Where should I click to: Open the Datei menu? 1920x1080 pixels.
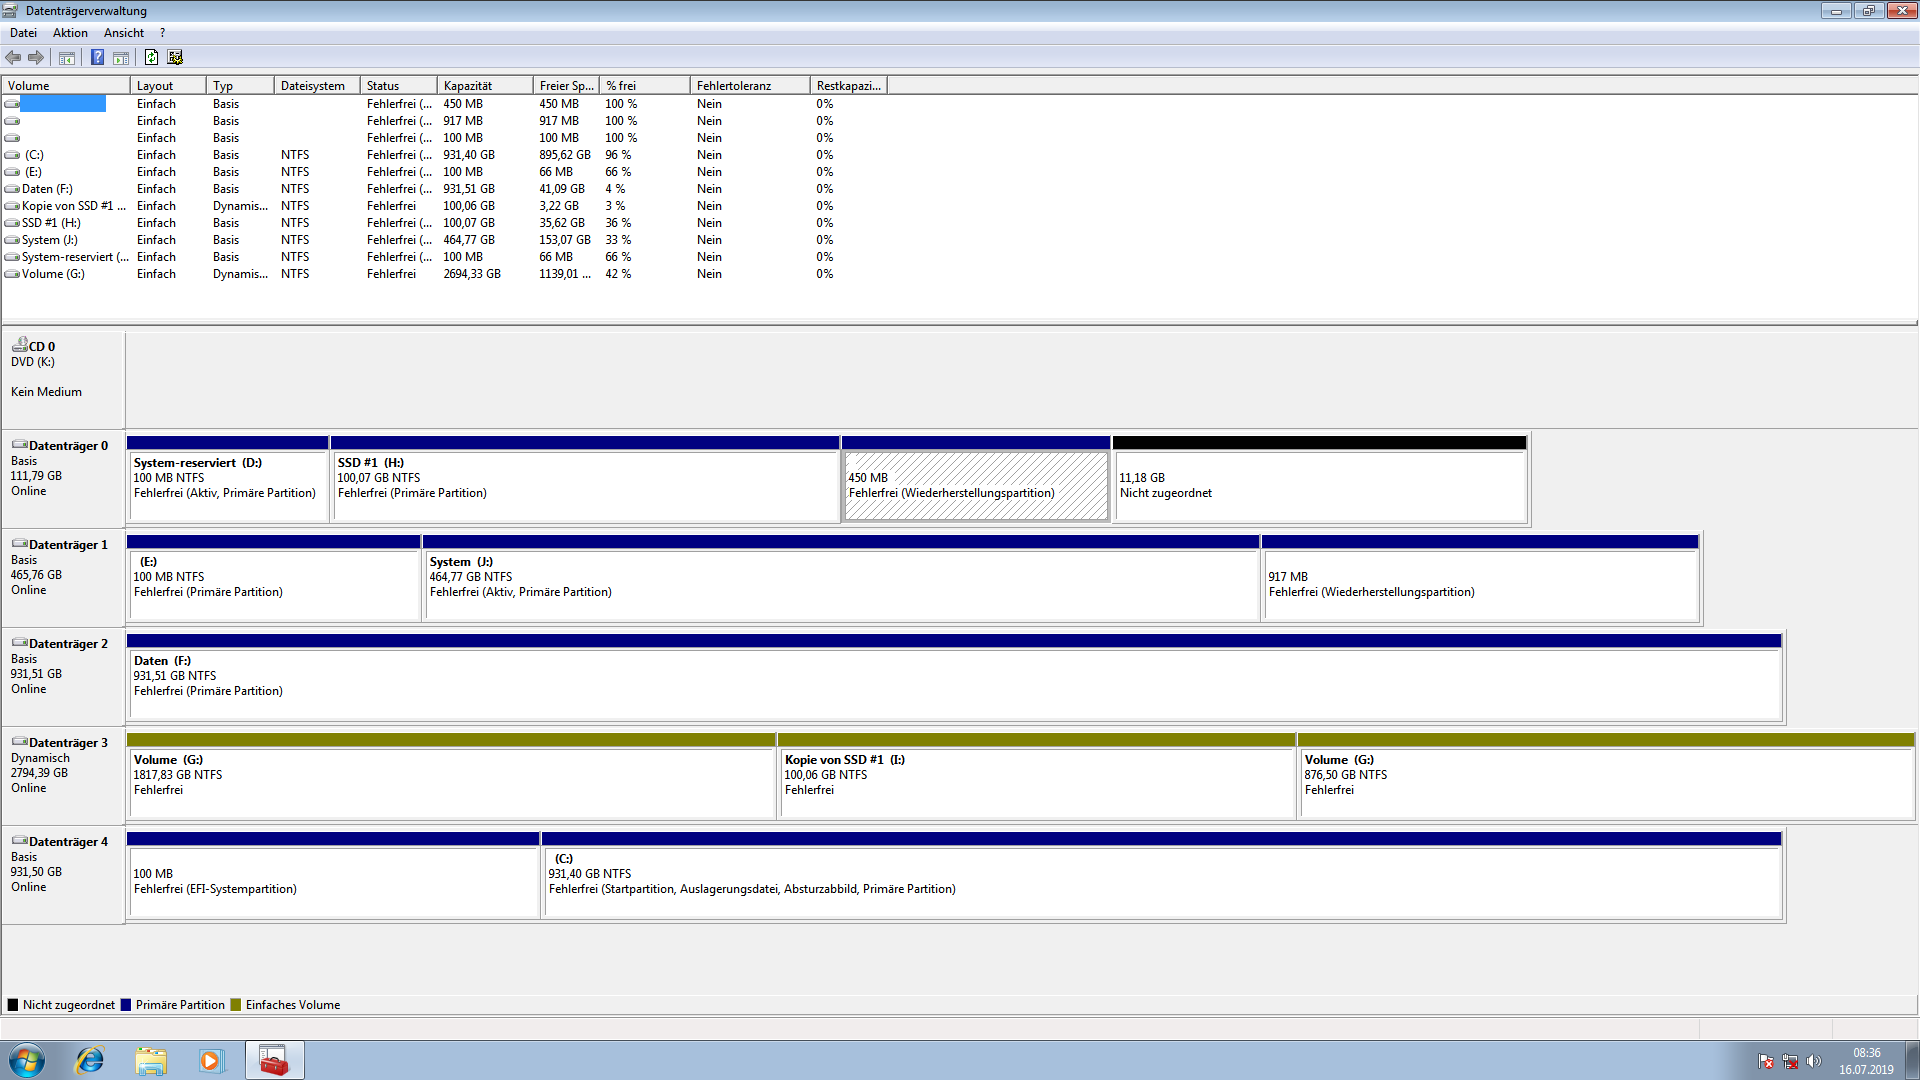[x=23, y=33]
